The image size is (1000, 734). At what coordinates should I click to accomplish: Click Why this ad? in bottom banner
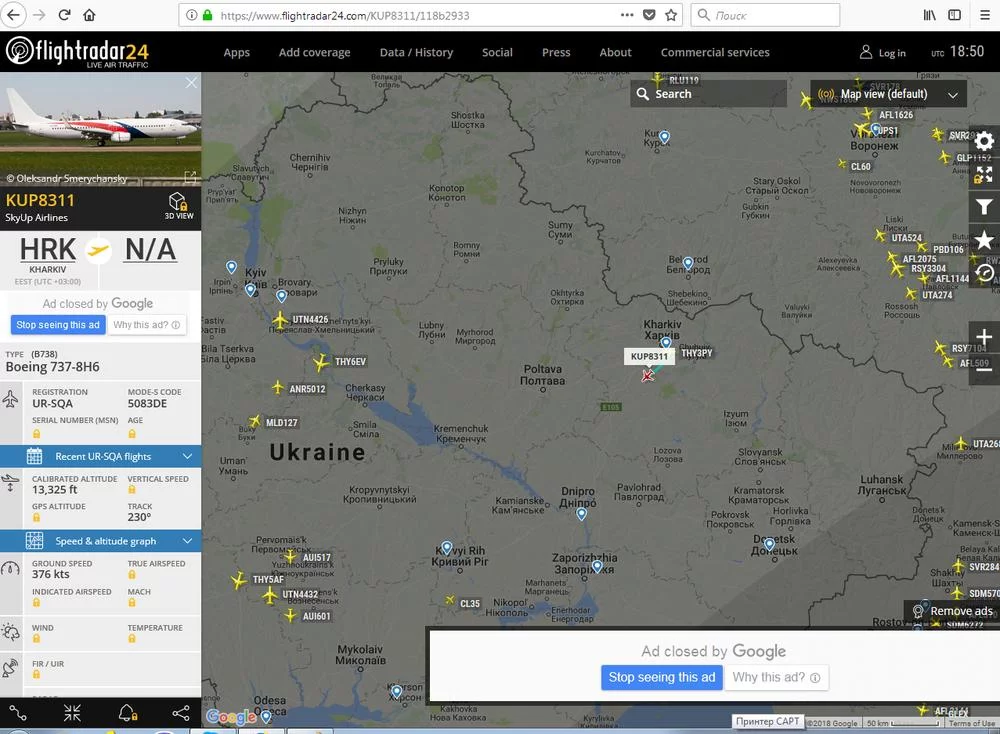click(776, 677)
